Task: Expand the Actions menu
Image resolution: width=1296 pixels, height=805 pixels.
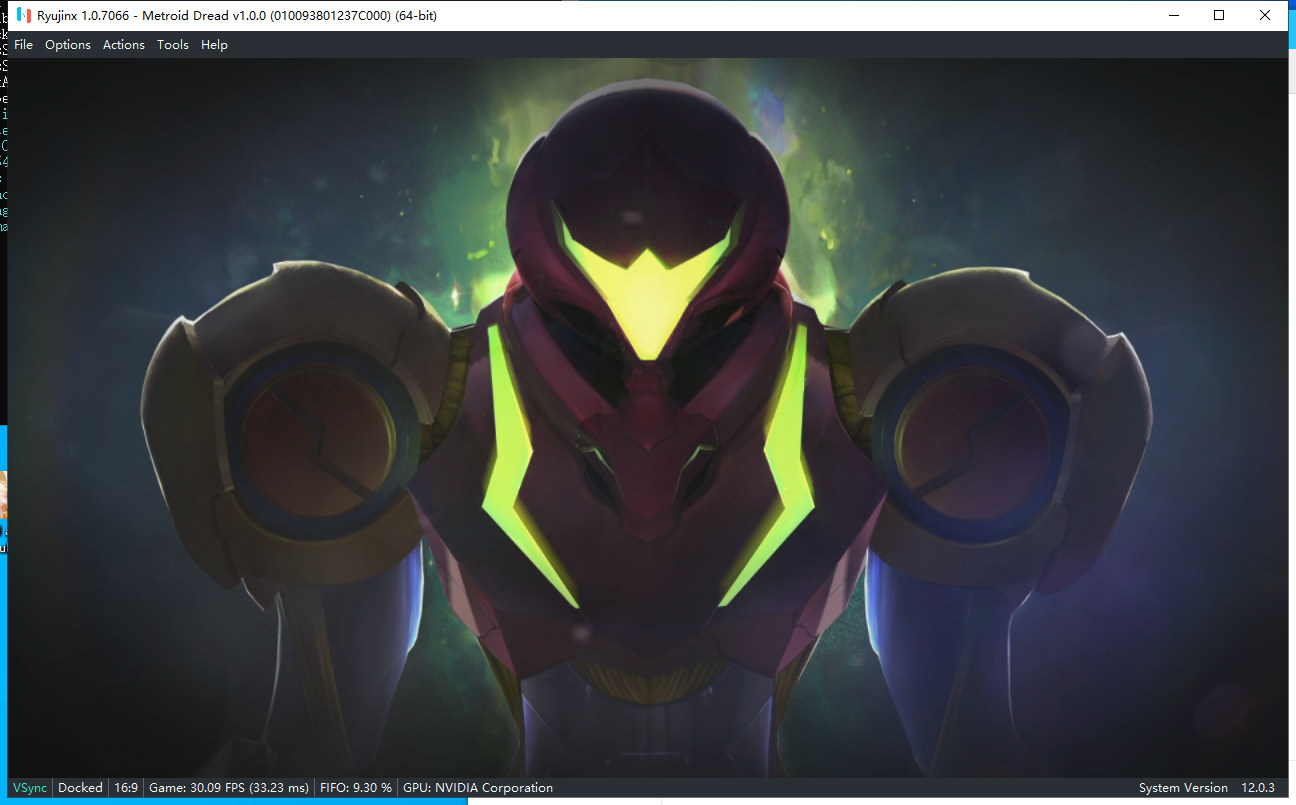Action: point(124,45)
